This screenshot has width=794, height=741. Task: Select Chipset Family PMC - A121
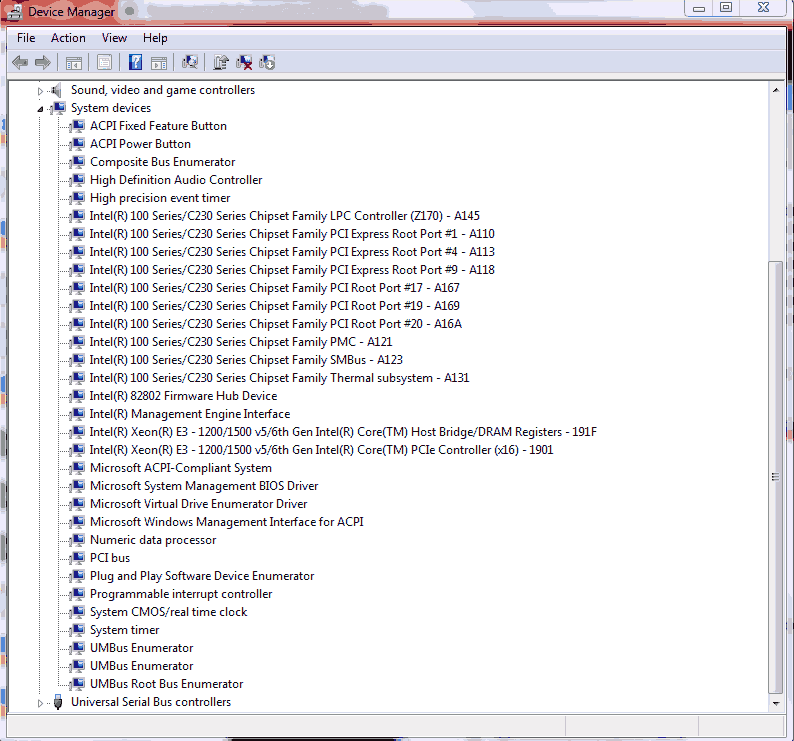(x=241, y=341)
